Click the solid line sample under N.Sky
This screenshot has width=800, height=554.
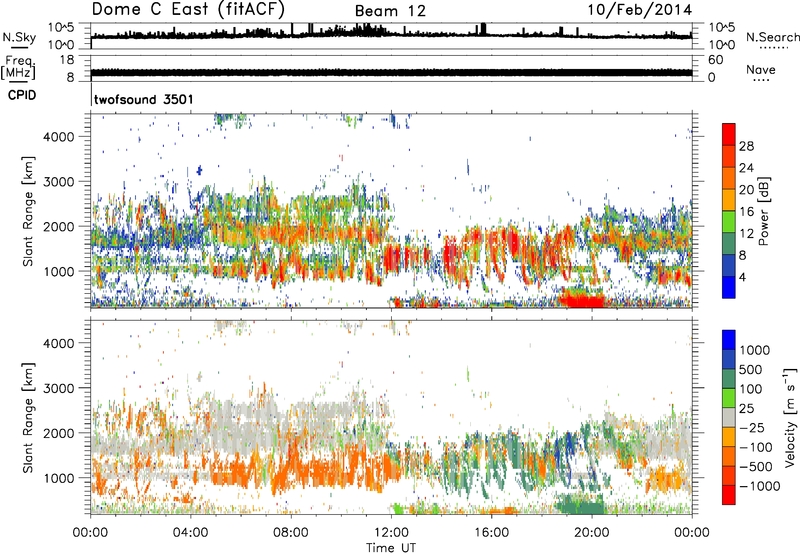pyautogui.click(x=19, y=47)
